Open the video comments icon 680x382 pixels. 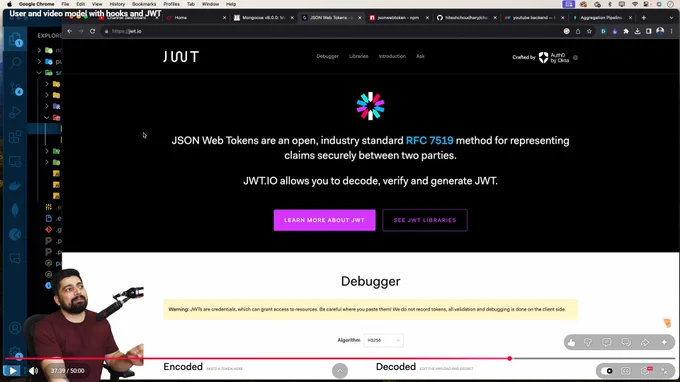(607, 343)
